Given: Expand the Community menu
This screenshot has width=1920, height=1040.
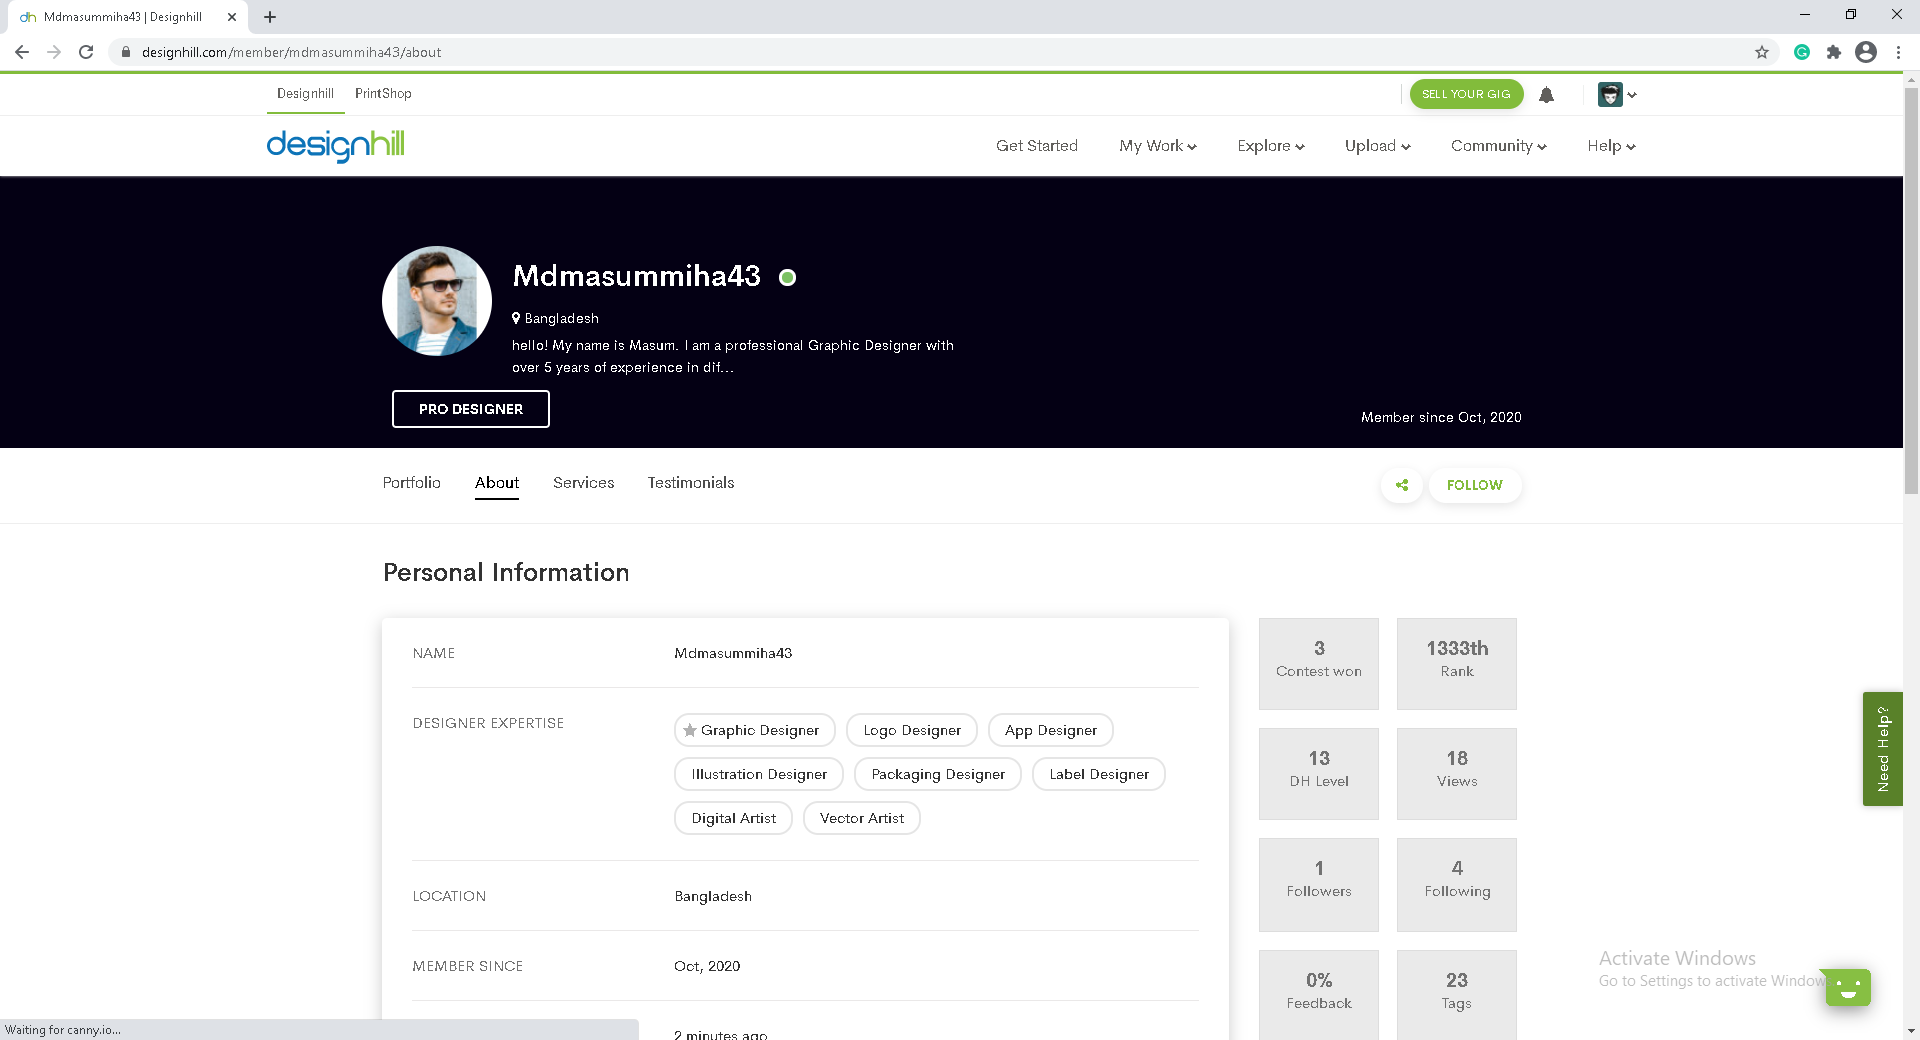Looking at the screenshot, I should pos(1498,146).
